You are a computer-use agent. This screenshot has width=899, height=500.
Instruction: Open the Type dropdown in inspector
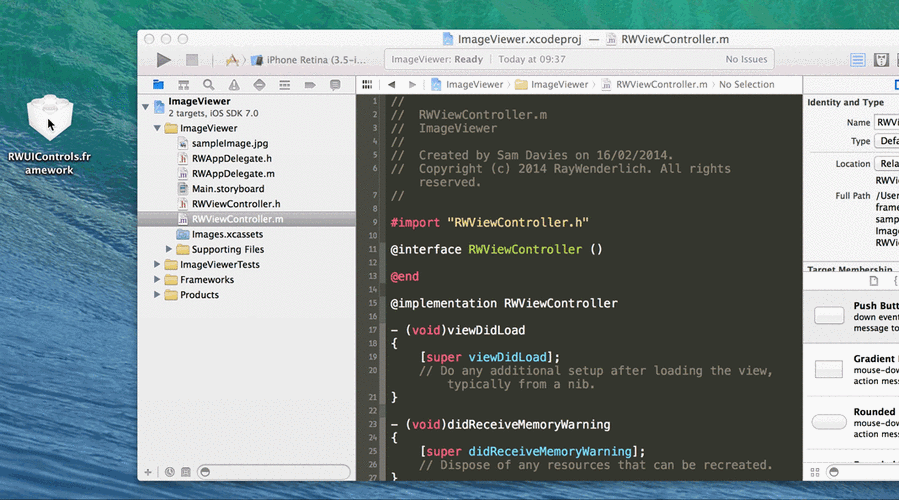tap(886, 141)
